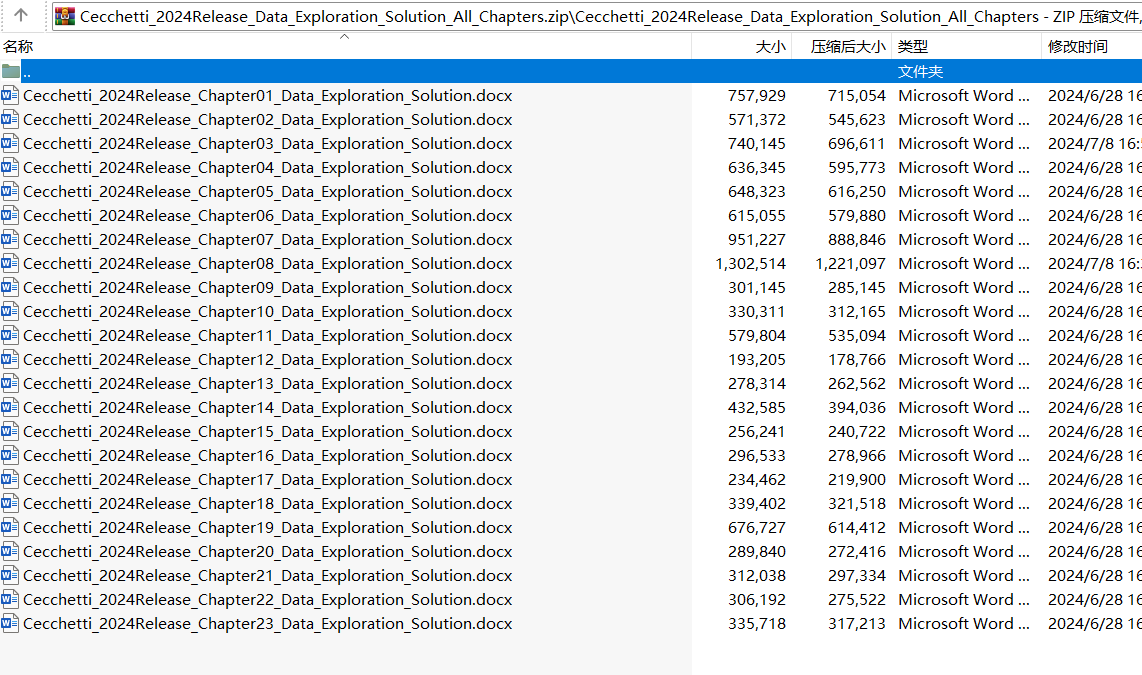Sort by the 修改时间 column header
The height and width of the screenshot is (675, 1142).
[x=1092, y=47]
